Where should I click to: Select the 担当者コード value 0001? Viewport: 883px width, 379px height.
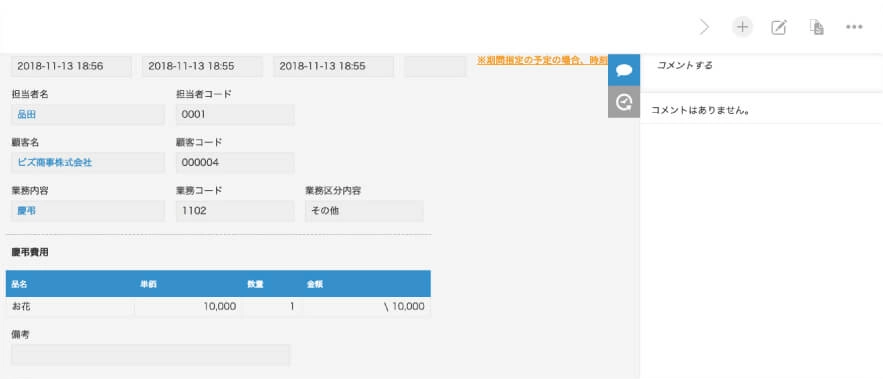[x=235, y=115]
